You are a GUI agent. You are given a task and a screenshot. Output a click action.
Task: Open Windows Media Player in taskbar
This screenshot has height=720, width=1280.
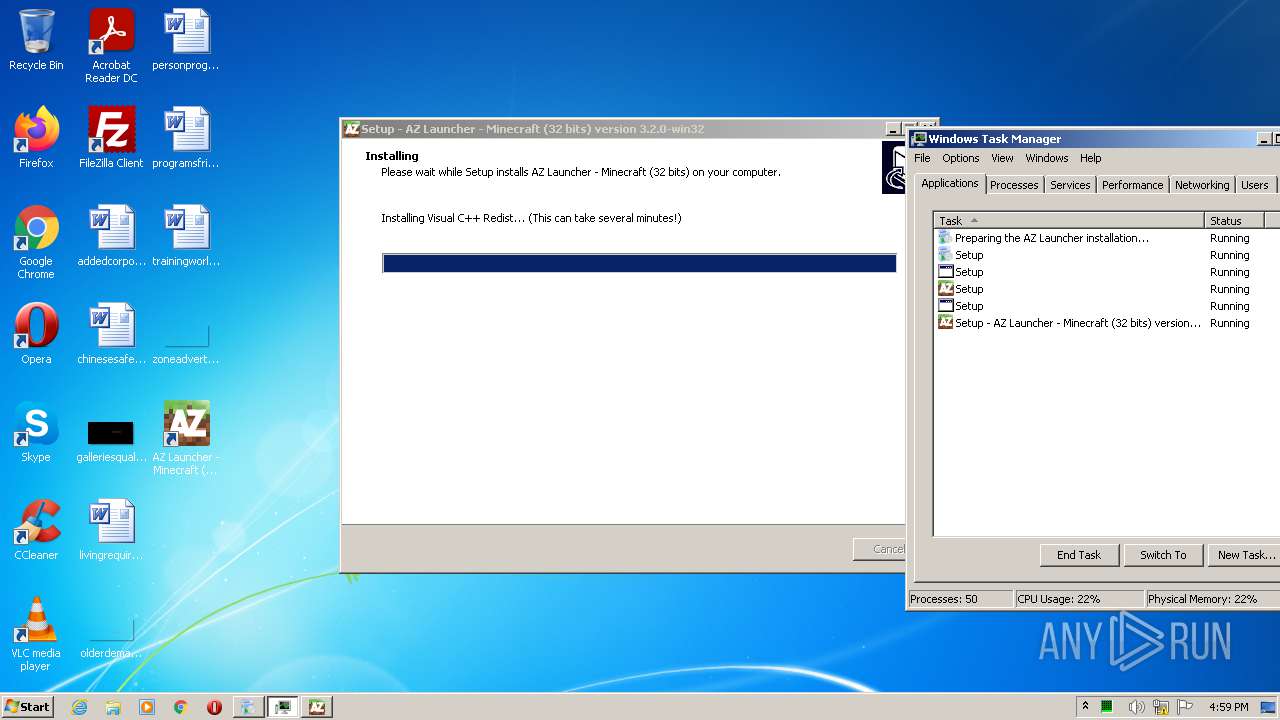point(147,707)
